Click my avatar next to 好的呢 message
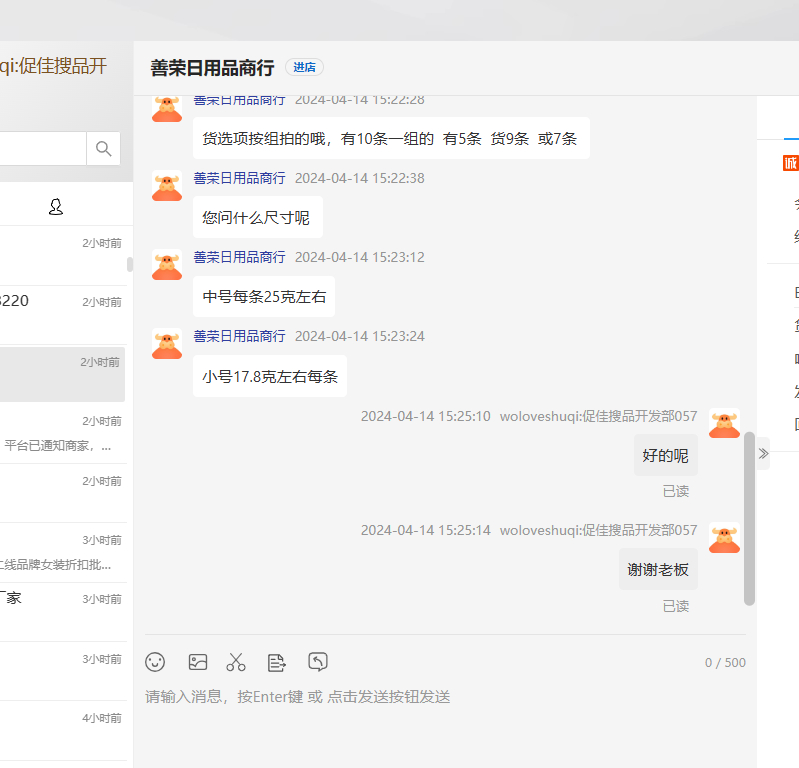Screen dimensions: 799x768 [x=724, y=423]
